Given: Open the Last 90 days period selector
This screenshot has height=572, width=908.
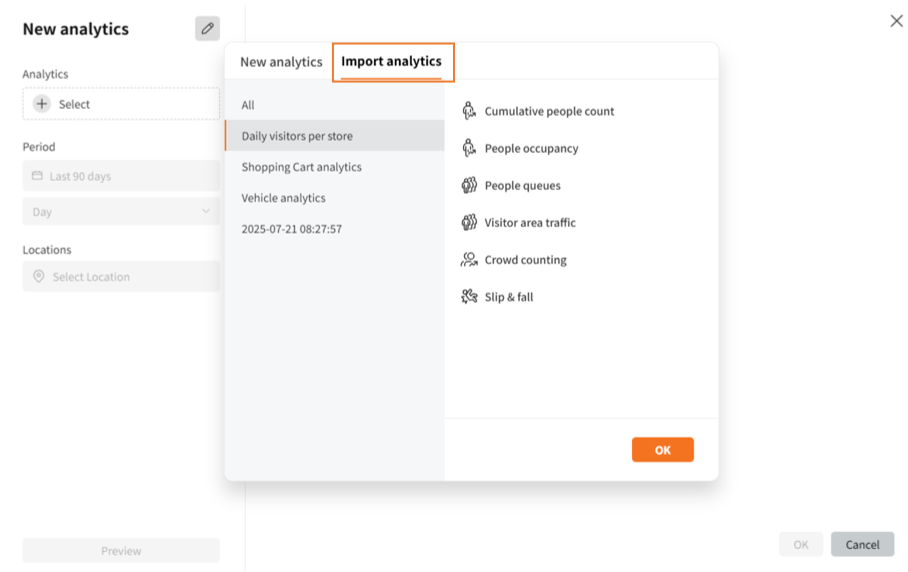Looking at the screenshot, I should point(120,176).
